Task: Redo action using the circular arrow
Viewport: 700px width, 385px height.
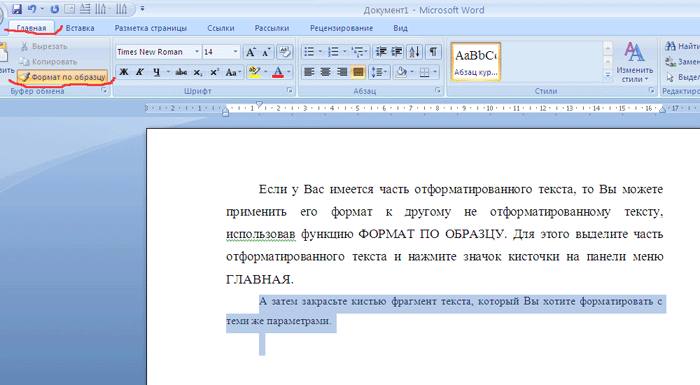Action: click(x=54, y=9)
